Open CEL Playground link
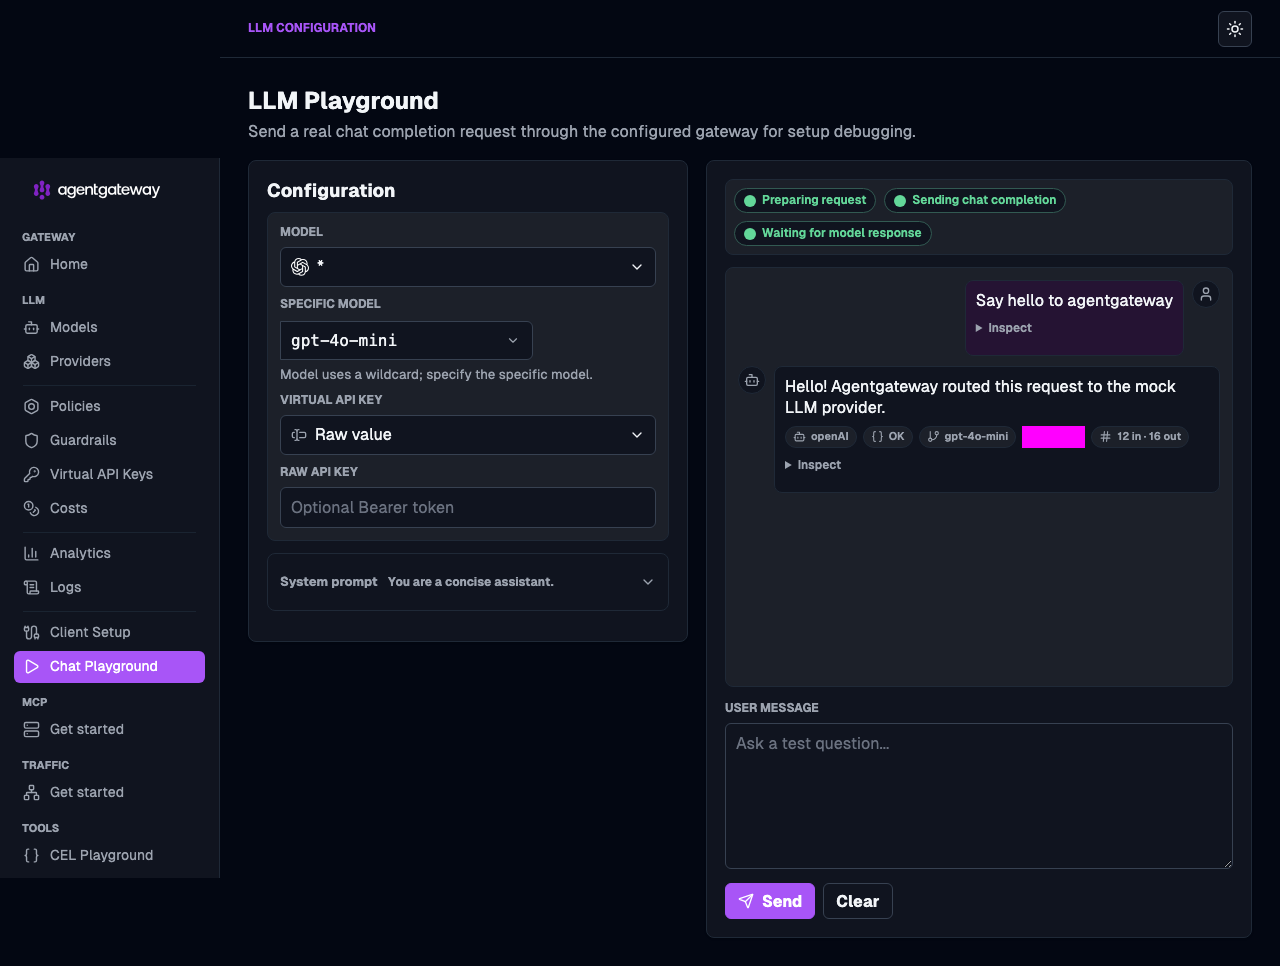The width and height of the screenshot is (1280, 966). pyautogui.click(x=109, y=855)
